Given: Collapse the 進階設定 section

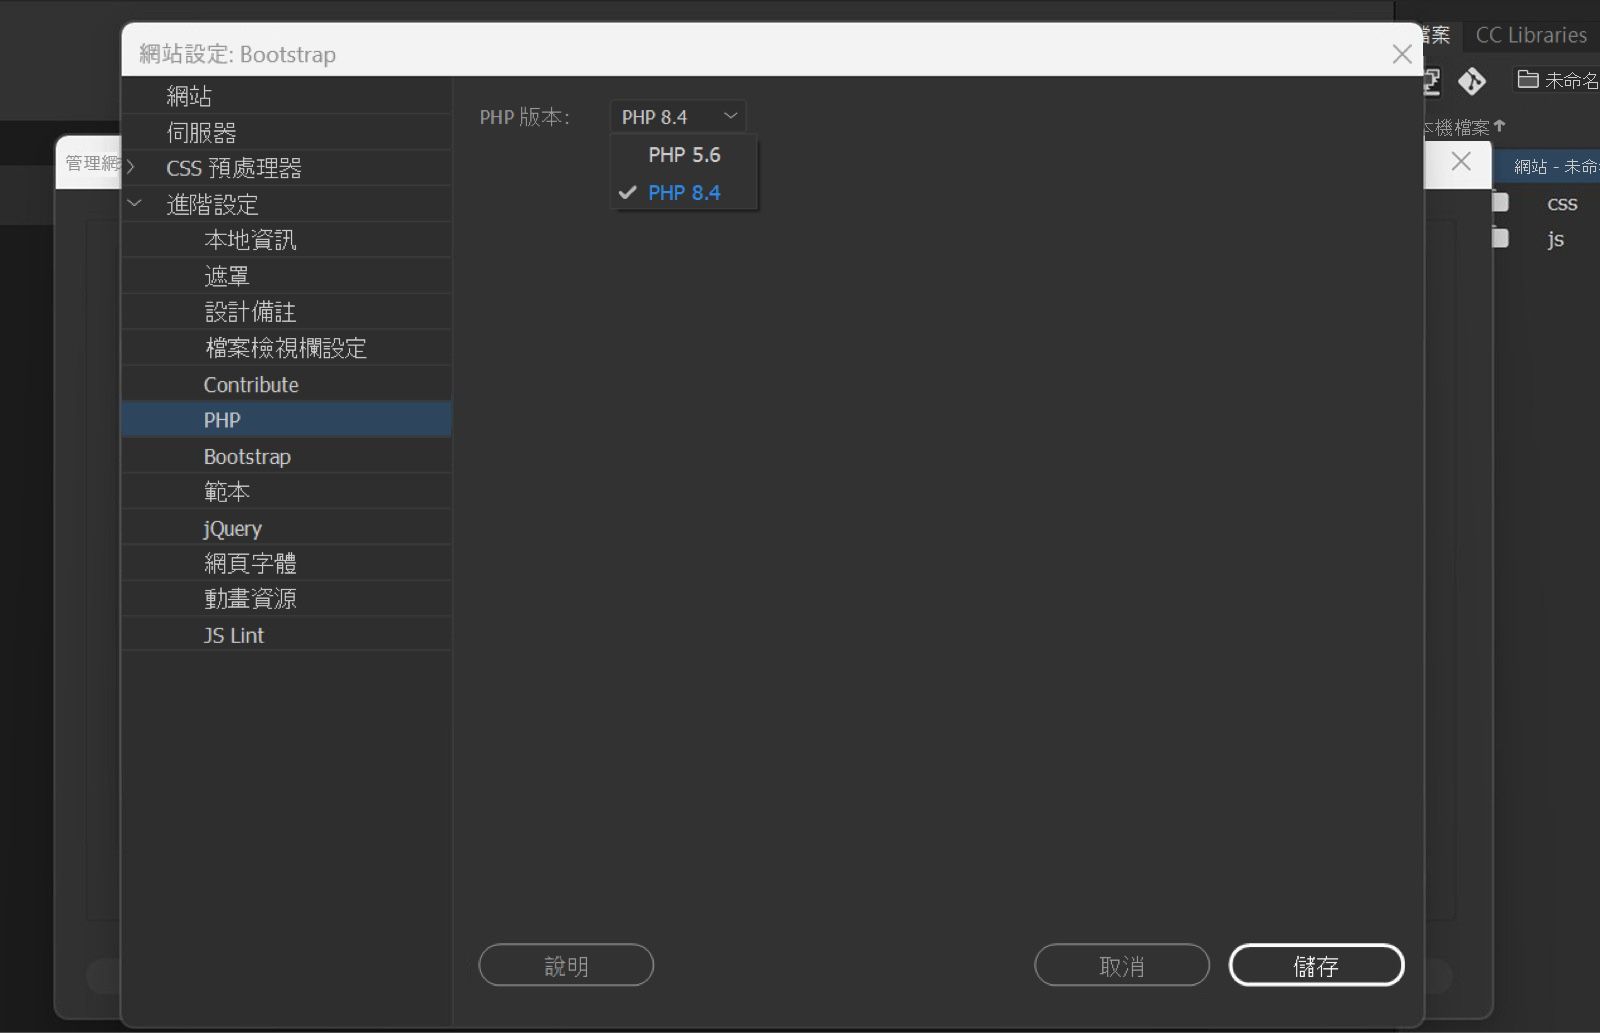Looking at the screenshot, I should tap(136, 203).
